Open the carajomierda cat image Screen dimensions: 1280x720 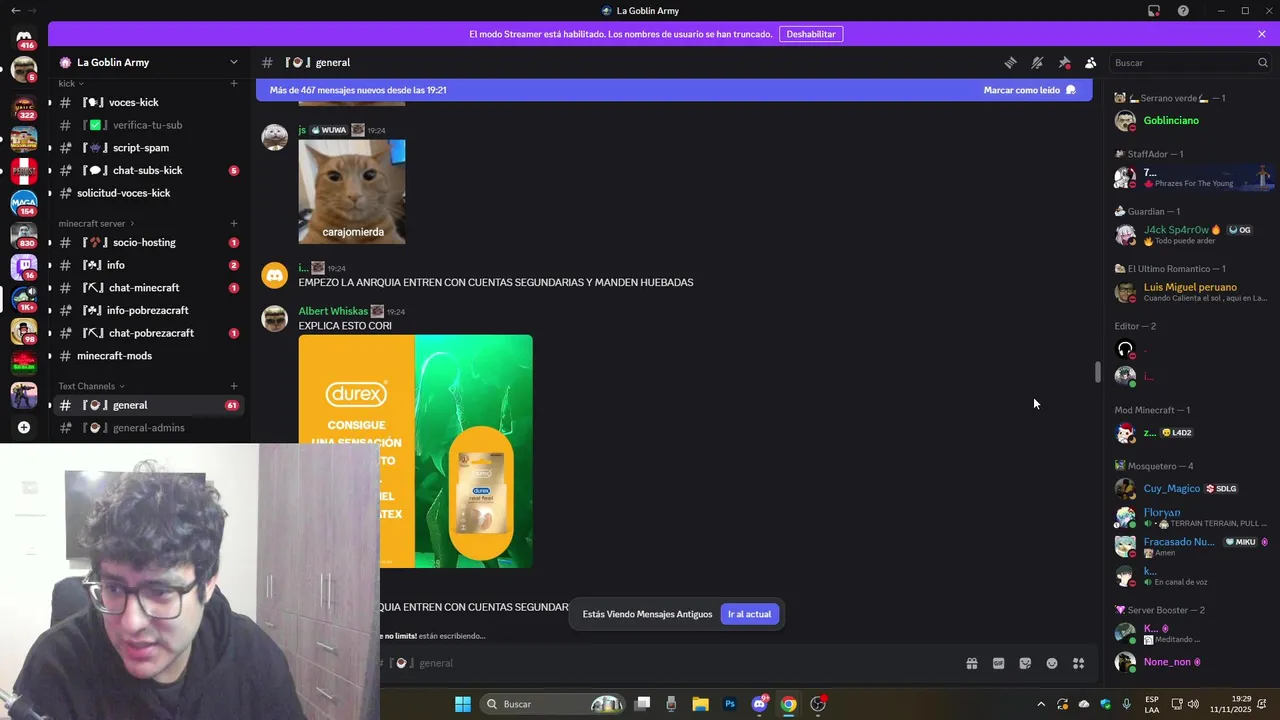click(352, 192)
